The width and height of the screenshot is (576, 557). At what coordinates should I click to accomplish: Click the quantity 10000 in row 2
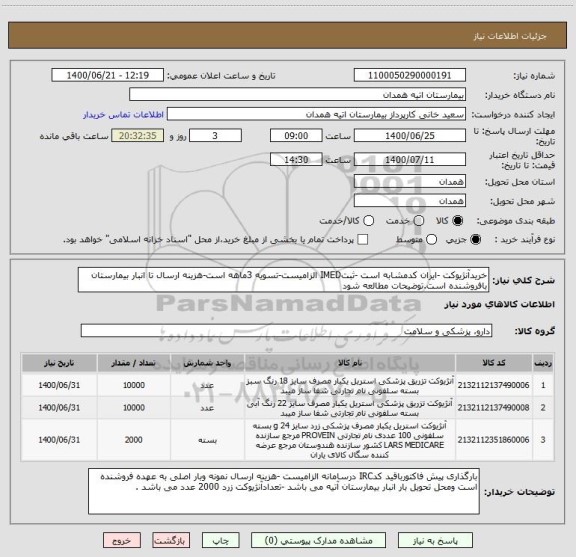(x=134, y=407)
